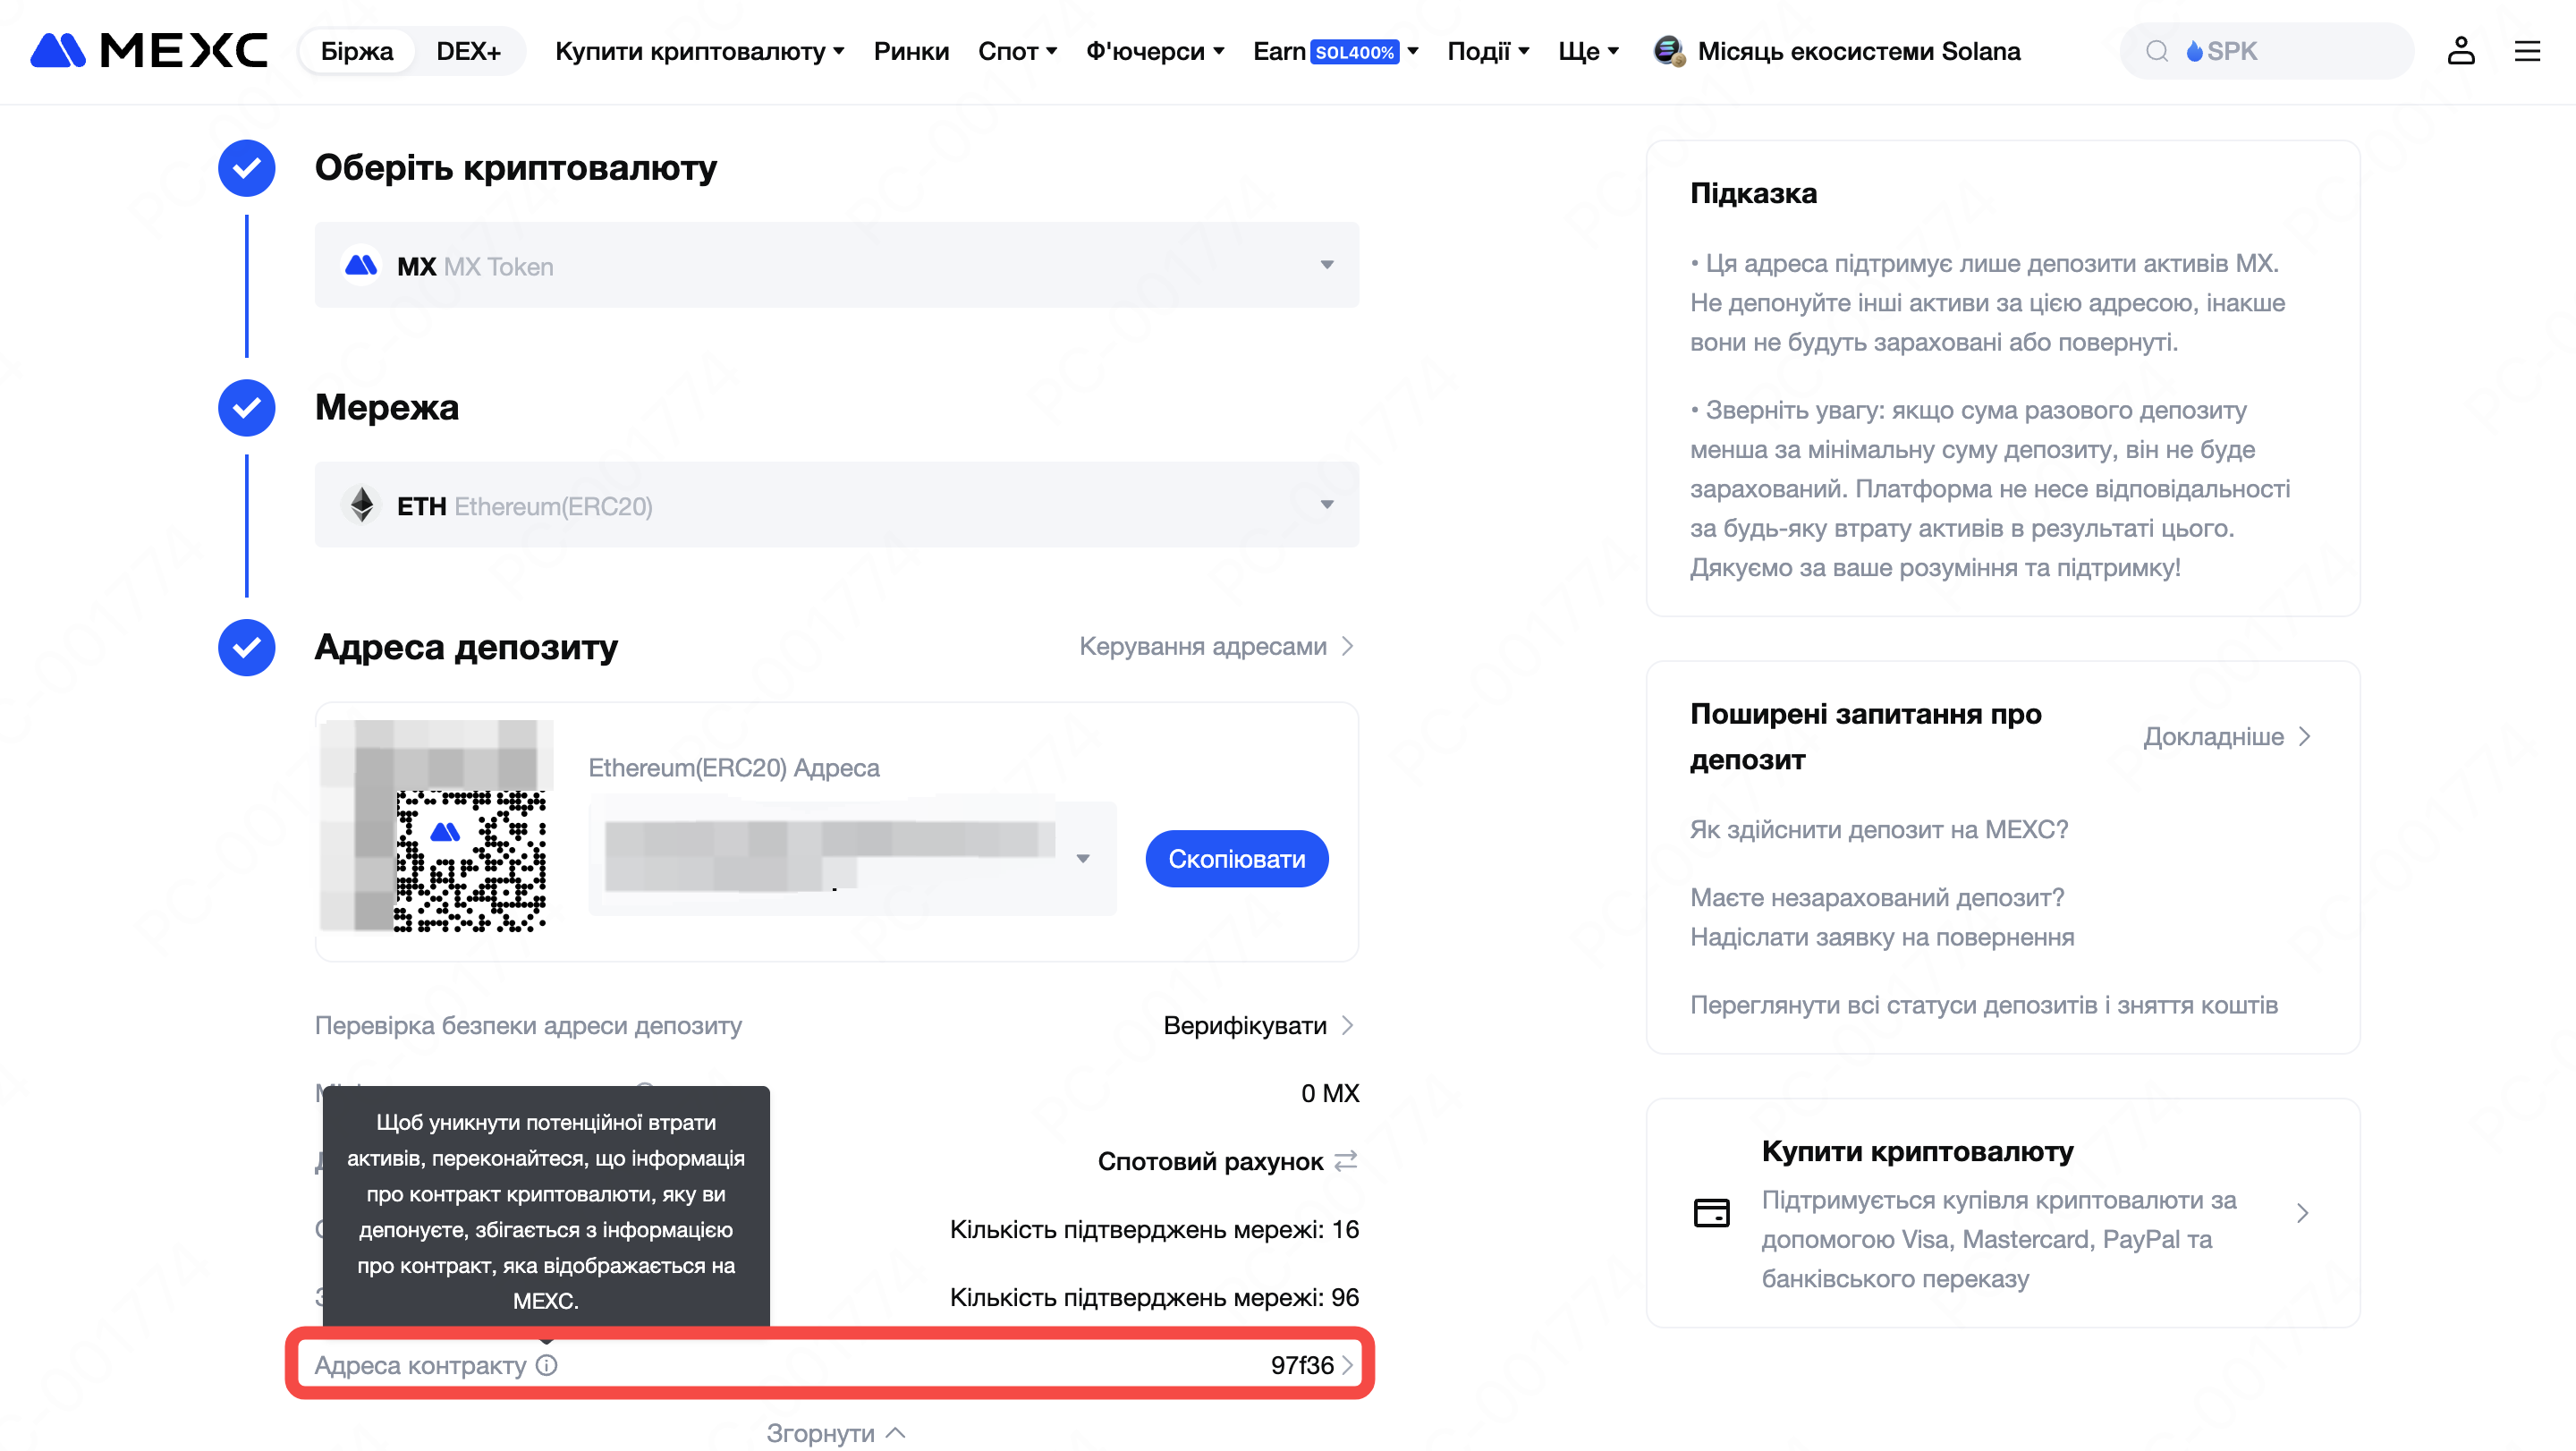Open the user account profile icon
Viewport: 2576px width, 1451px height.
(2460, 51)
